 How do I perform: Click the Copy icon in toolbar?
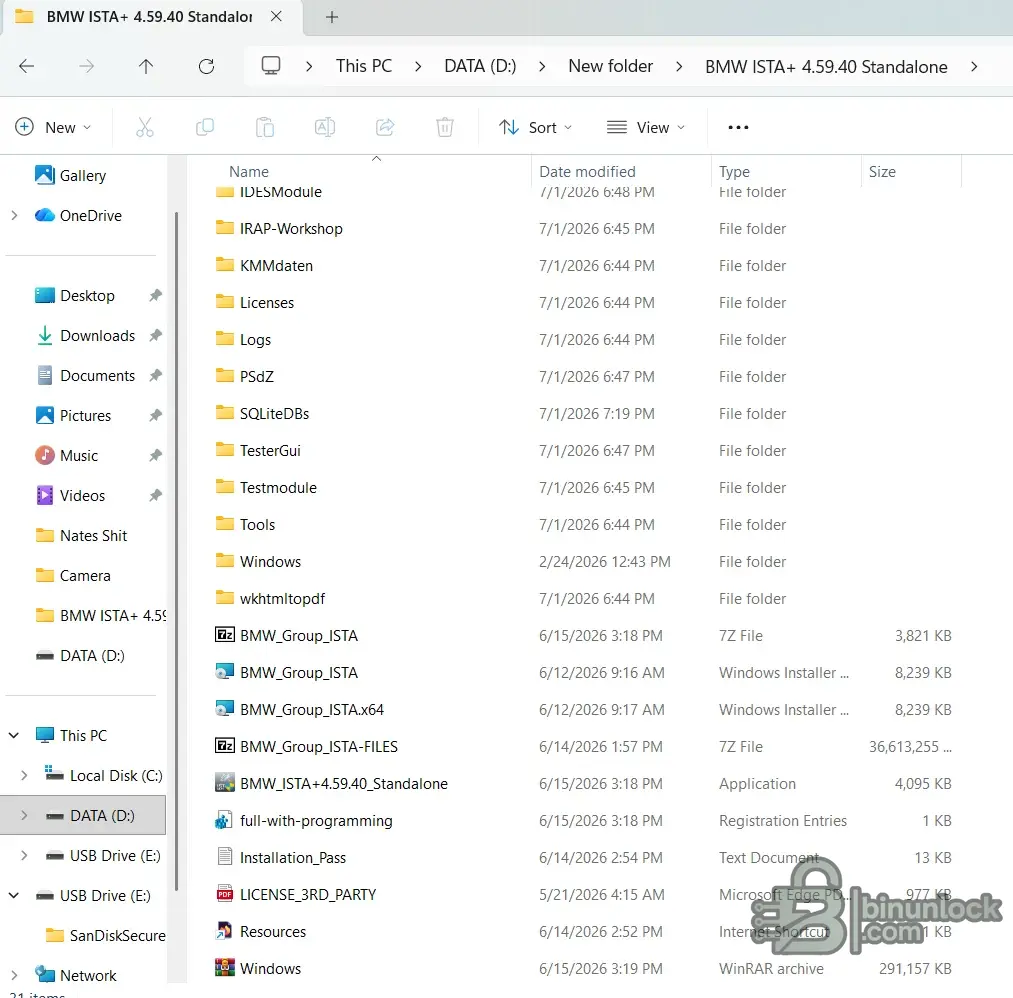coord(205,127)
